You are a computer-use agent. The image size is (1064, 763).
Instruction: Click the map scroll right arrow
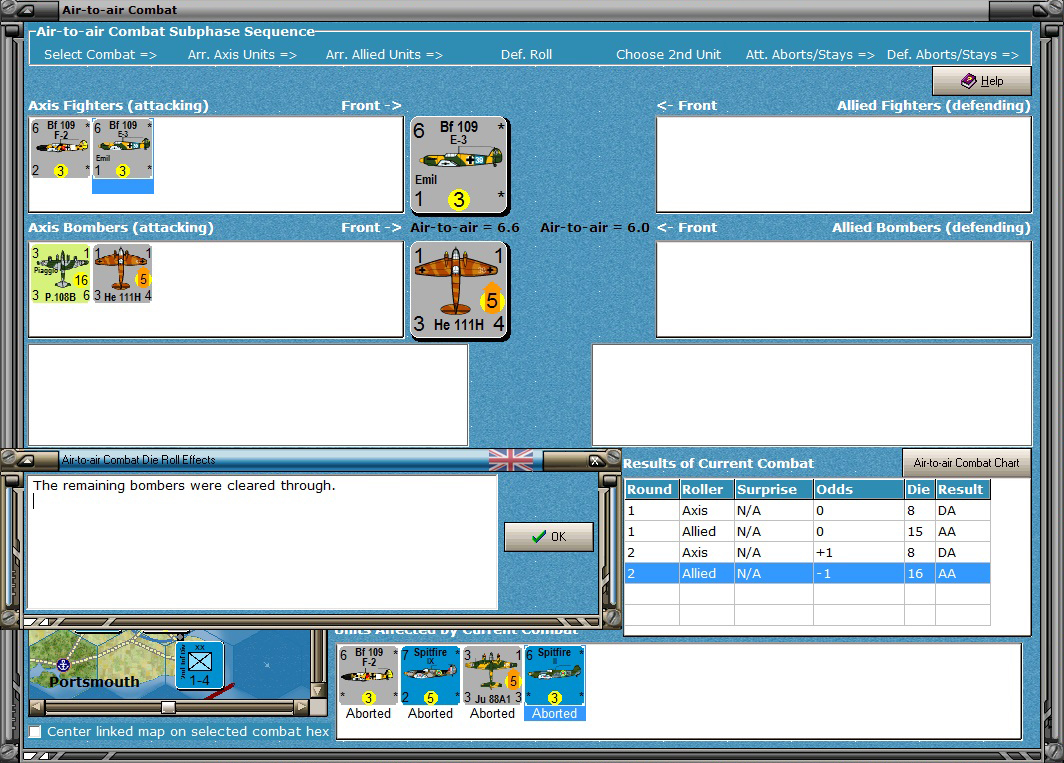[x=301, y=707]
